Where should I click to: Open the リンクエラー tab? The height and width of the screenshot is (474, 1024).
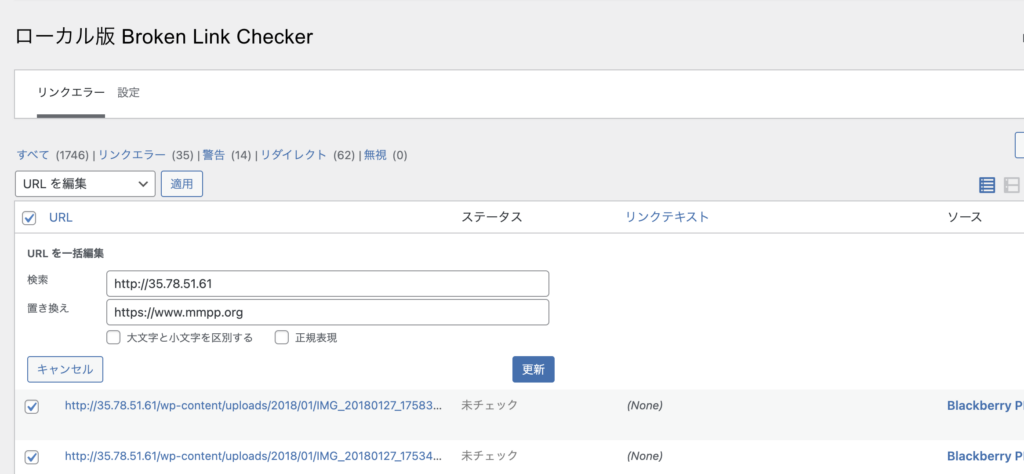71,93
